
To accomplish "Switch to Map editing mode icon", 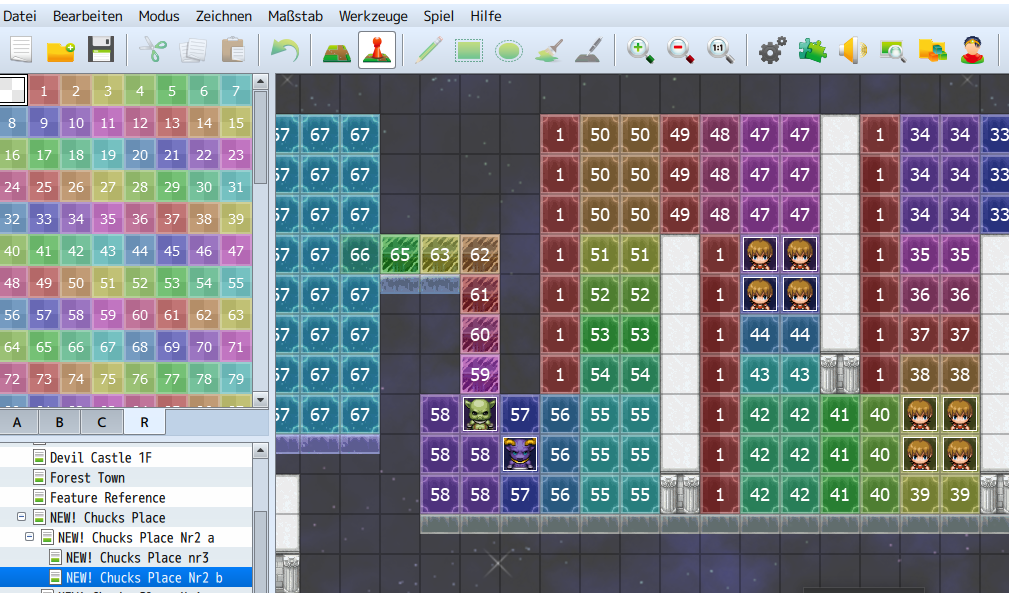I will point(337,50).
